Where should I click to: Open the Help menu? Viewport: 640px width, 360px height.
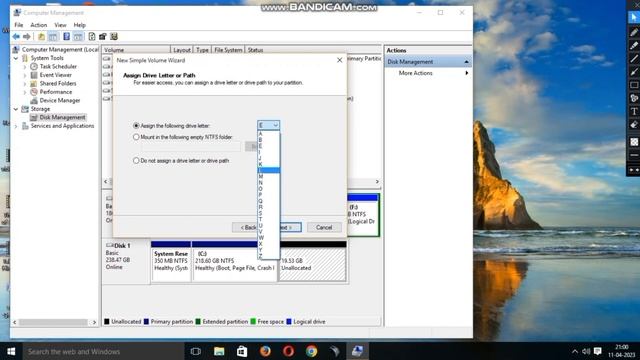click(80, 25)
